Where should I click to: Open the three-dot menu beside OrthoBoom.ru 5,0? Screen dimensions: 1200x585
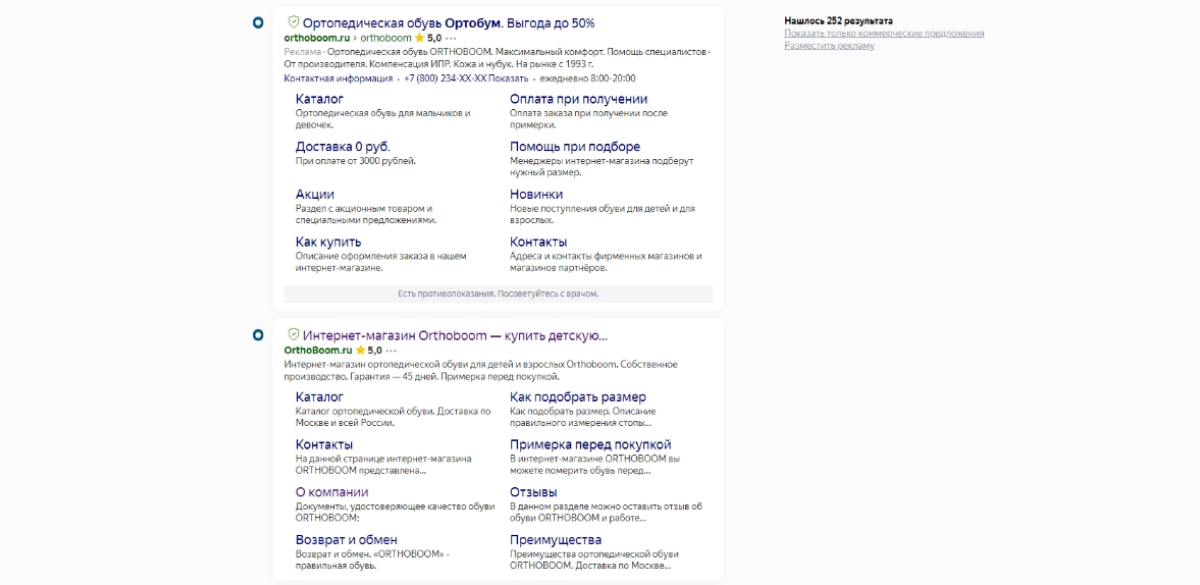392,351
